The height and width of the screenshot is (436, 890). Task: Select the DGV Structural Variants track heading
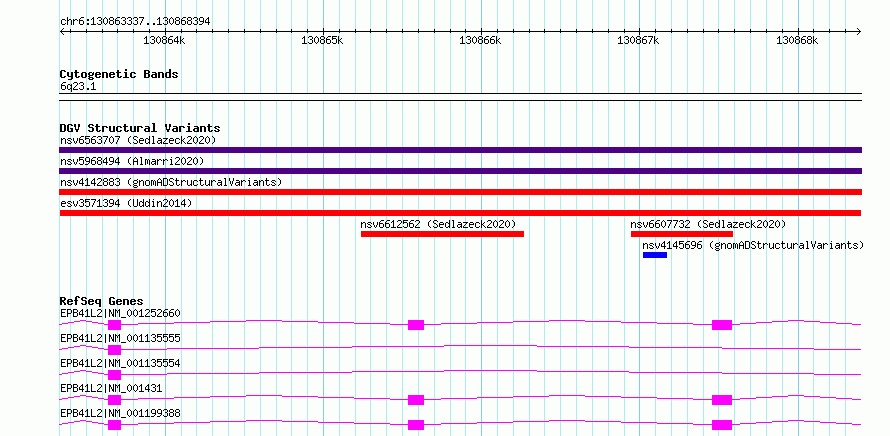[140, 128]
